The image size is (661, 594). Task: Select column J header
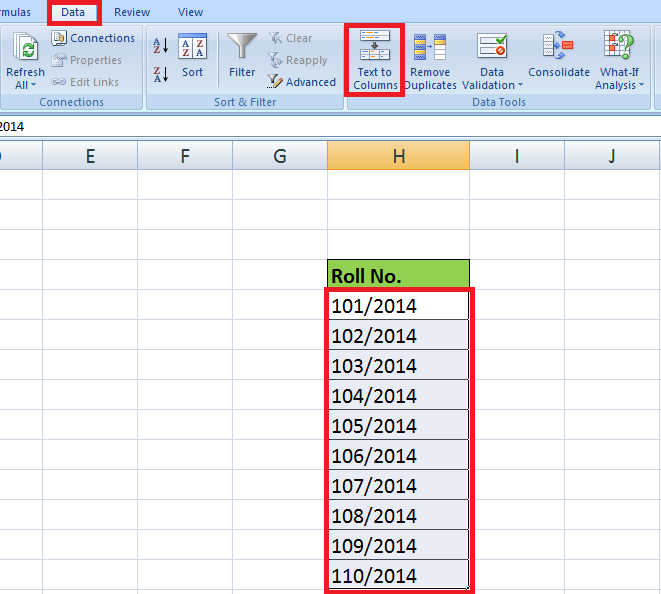click(x=612, y=156)
